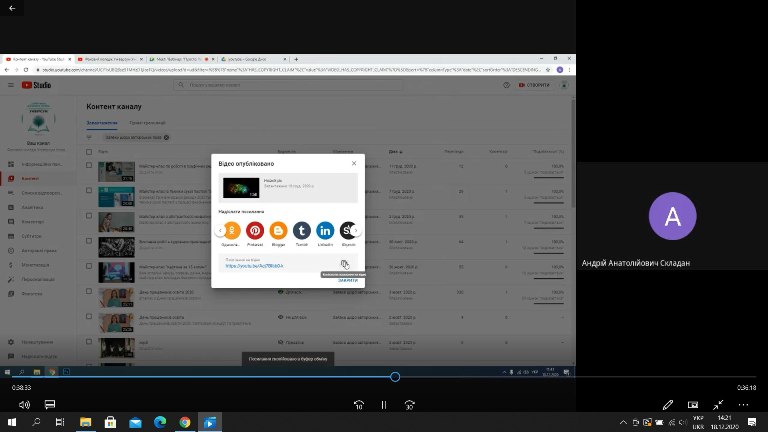Reload the page in the Chrome window
Viewport: 768px width, 432px height.
click(x=26, y=70)
